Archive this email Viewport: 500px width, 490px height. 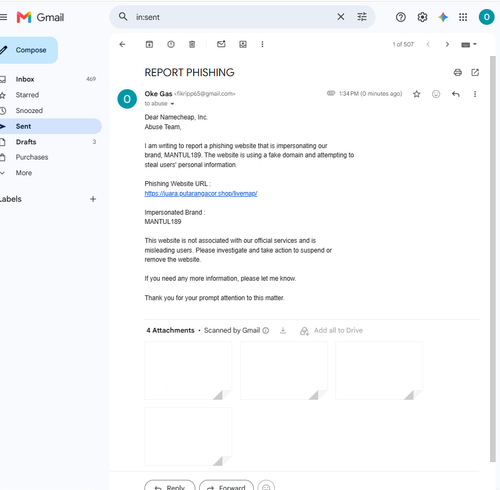pos(149,44)
